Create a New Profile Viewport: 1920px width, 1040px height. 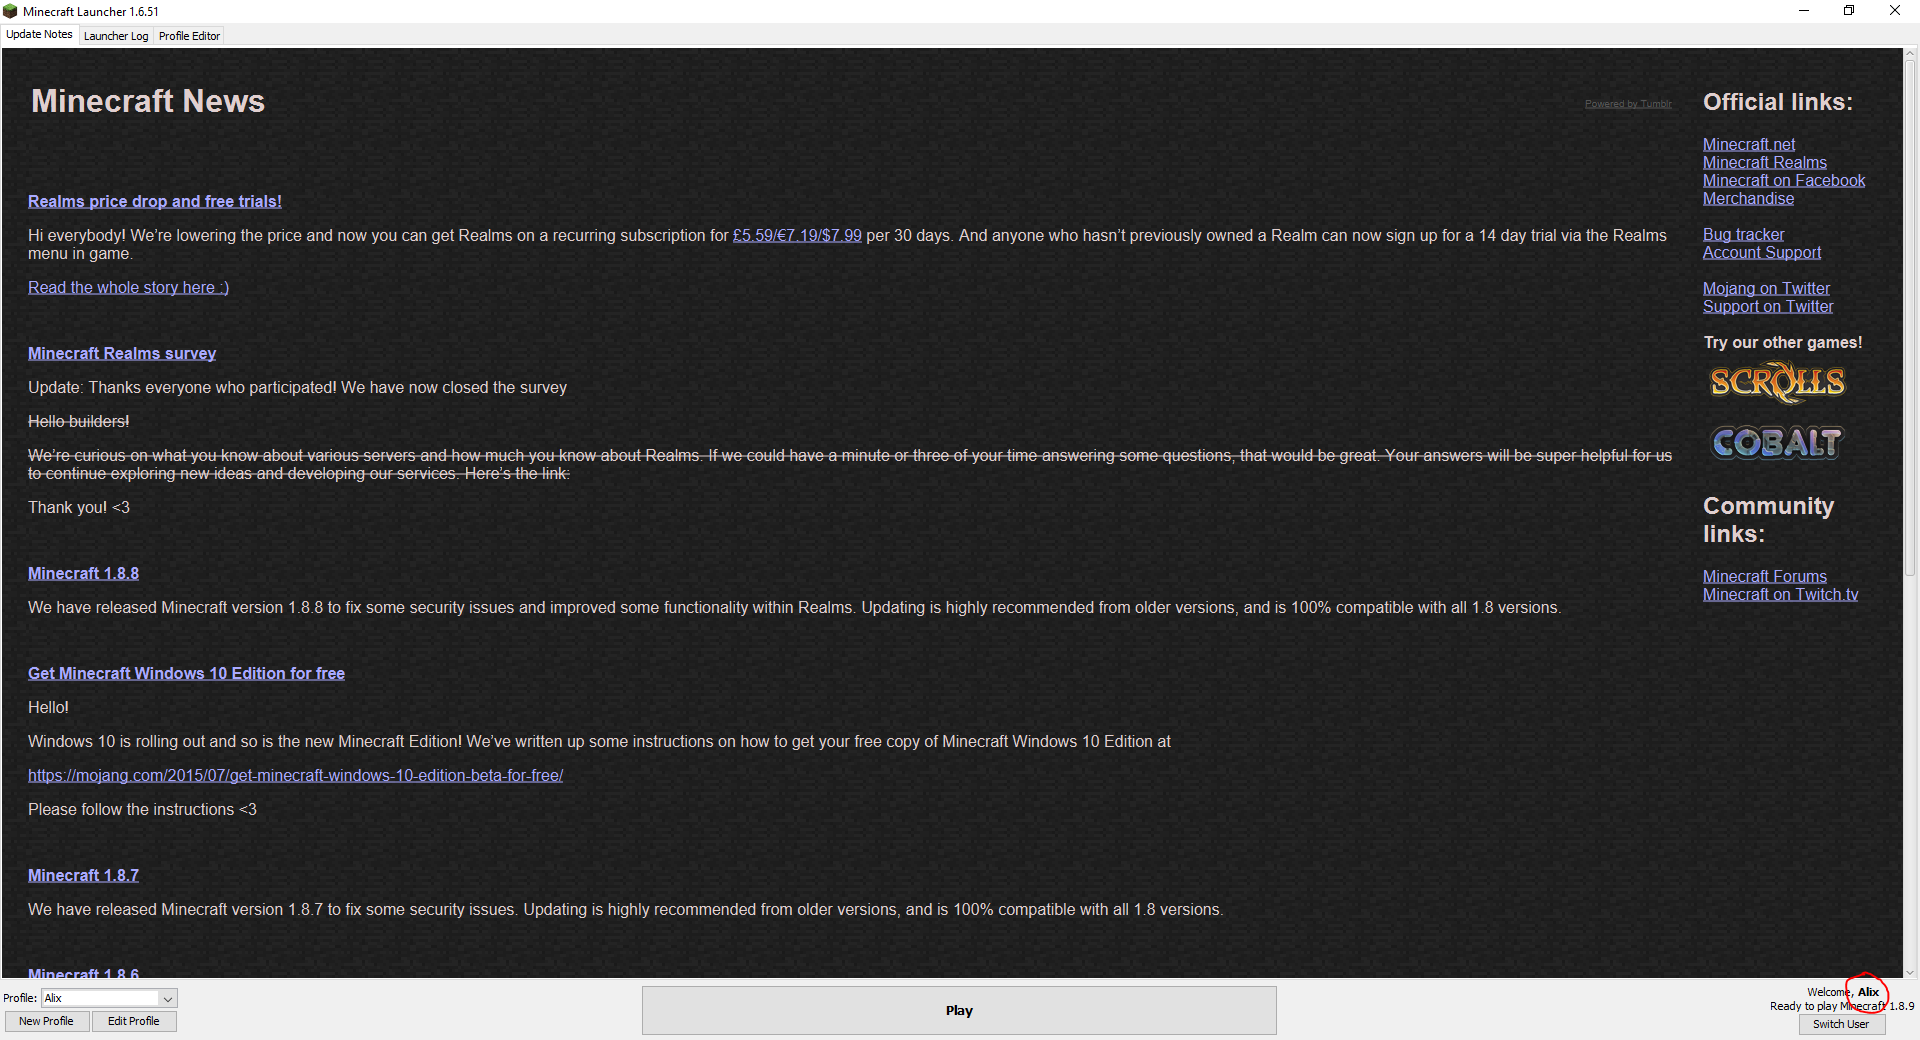tap(46, 1021)
